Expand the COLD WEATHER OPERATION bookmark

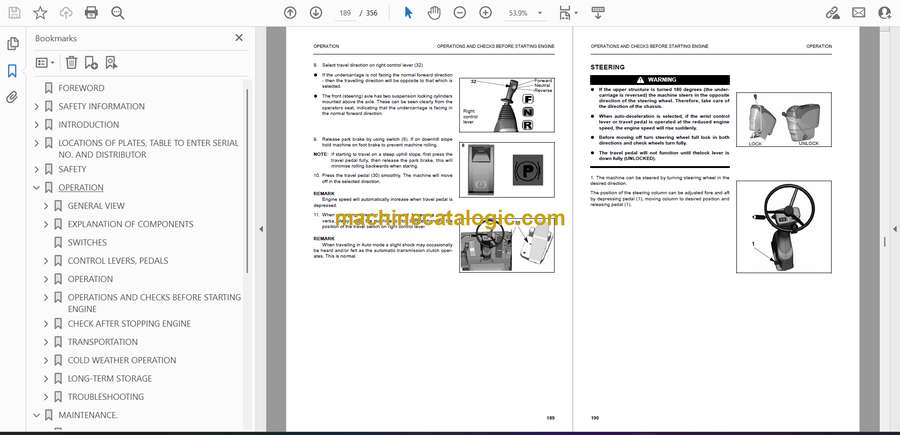click(46, 360)
